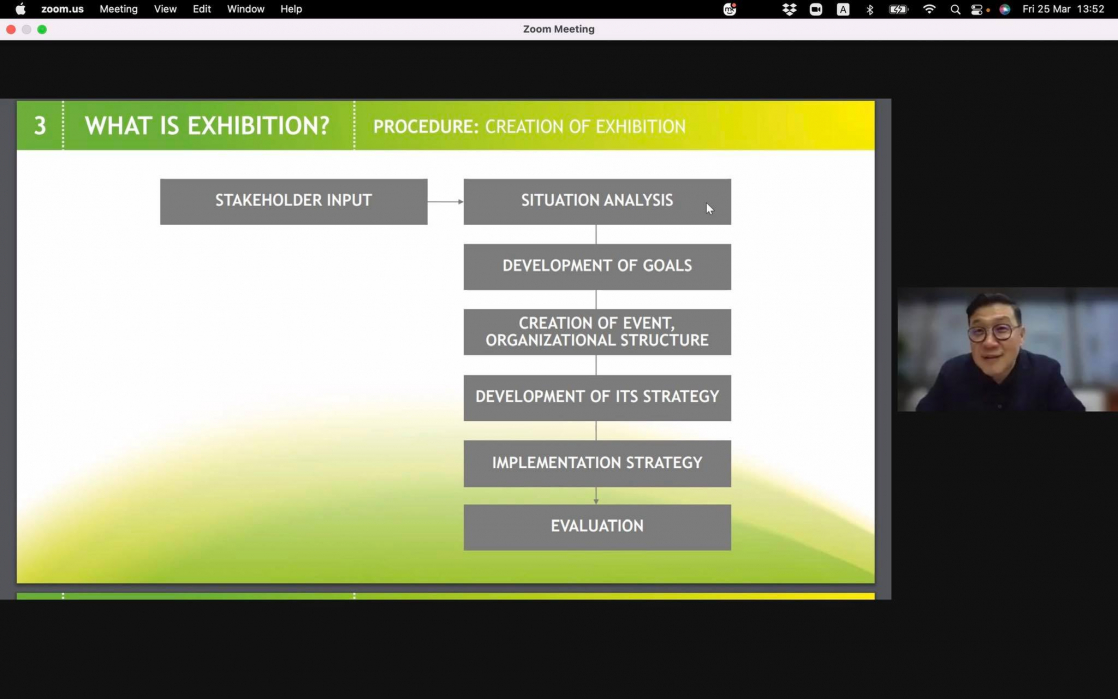Select the speaker's video thumbnail

pyautogui.click(x=1006, y=350)
